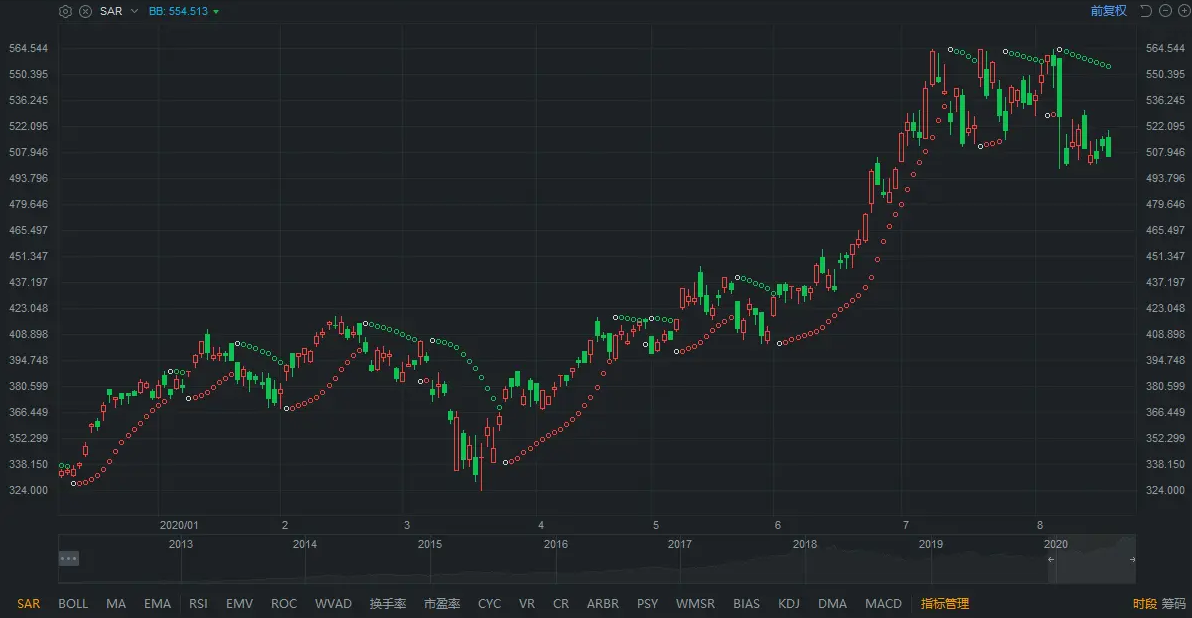This screenshot has height=618, width=1192.
Task: Click 2016 on the overview timeline
Action: click(x=555, y=544)
